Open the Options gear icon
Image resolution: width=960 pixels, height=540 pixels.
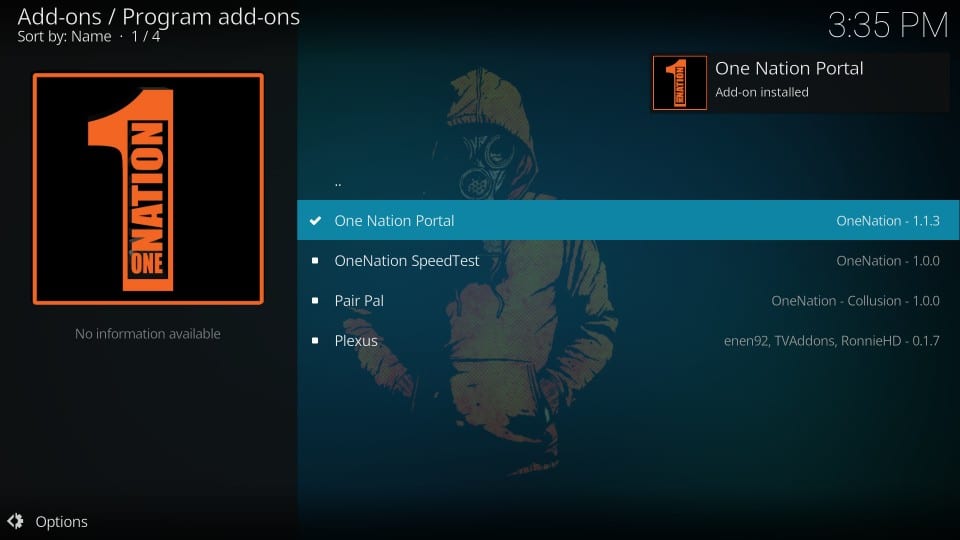point(15,522)
